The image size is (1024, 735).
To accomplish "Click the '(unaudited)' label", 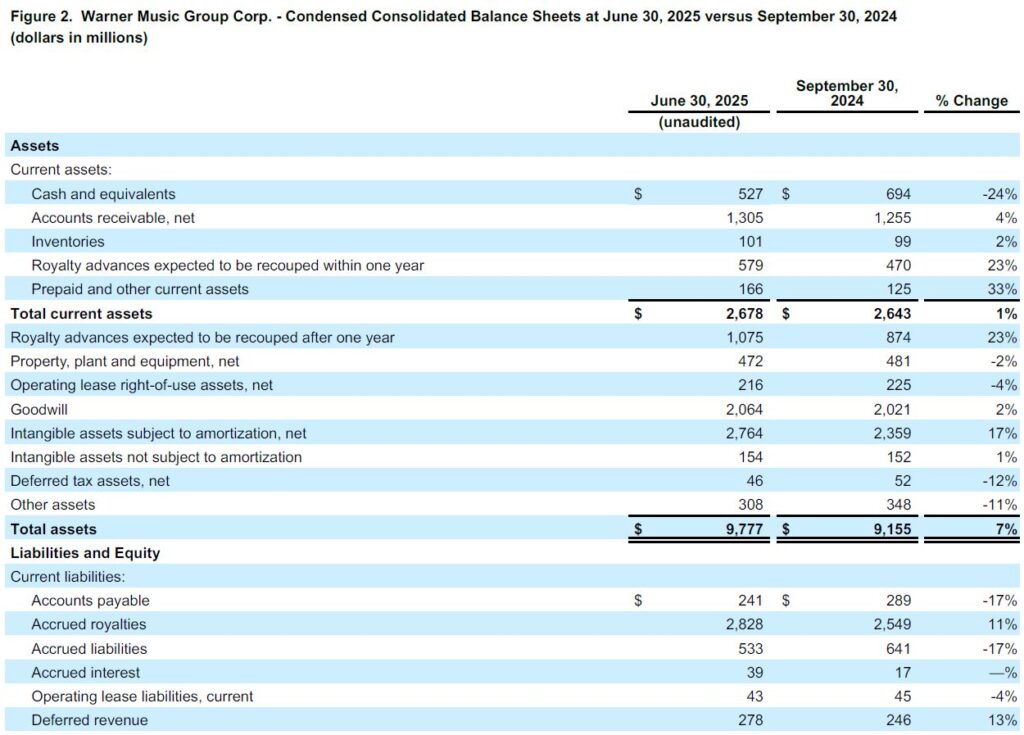I will [699, 122].
